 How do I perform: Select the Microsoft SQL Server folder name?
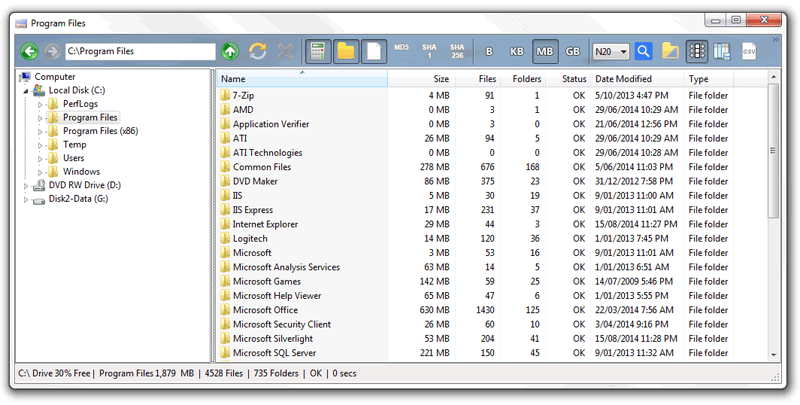click(x=274, y=352)
